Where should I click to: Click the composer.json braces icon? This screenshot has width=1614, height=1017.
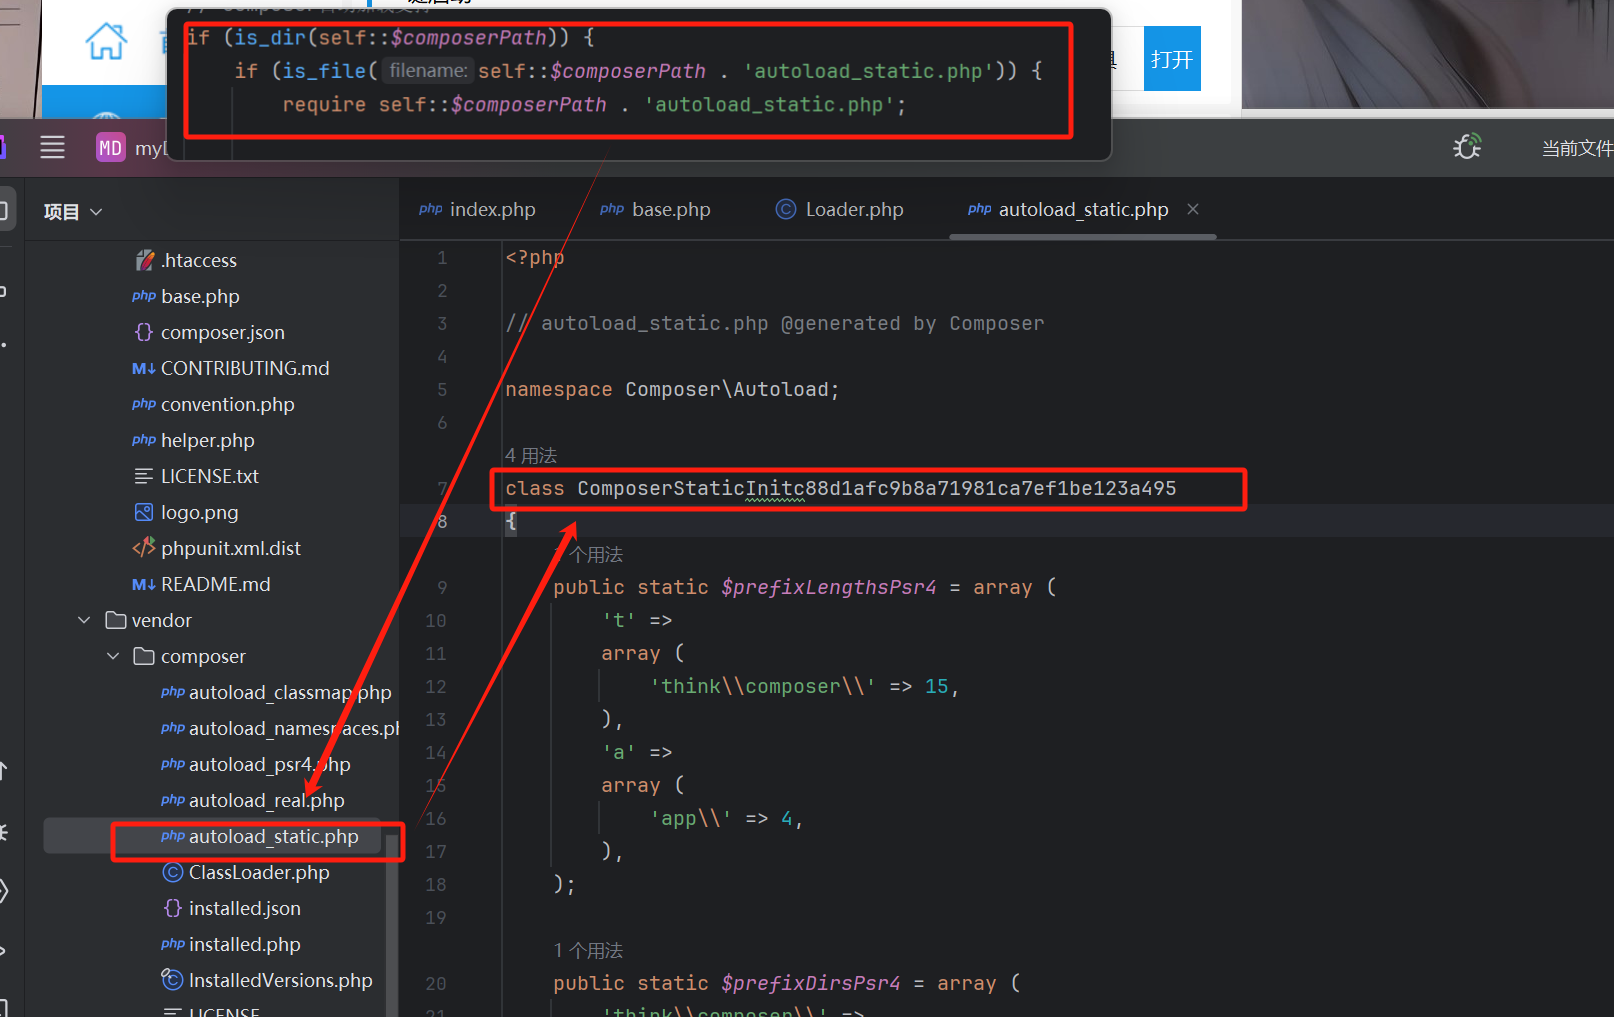[x=144, y=332]
